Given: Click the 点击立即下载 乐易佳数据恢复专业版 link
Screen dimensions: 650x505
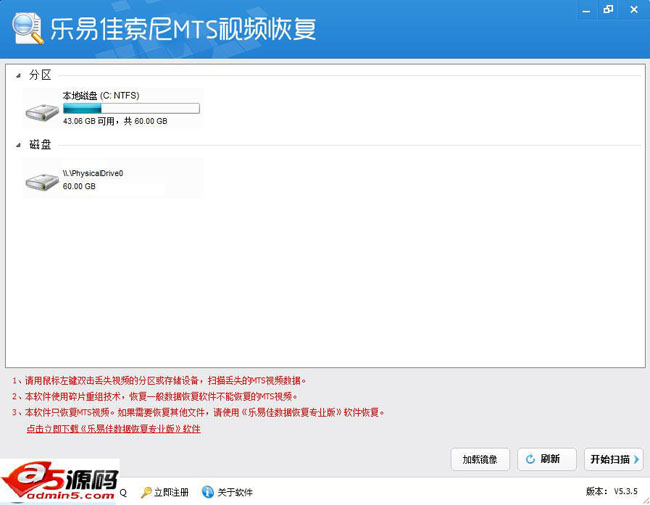Looking at the screenshot, I should pyautogui.click(x=114, y=429).
